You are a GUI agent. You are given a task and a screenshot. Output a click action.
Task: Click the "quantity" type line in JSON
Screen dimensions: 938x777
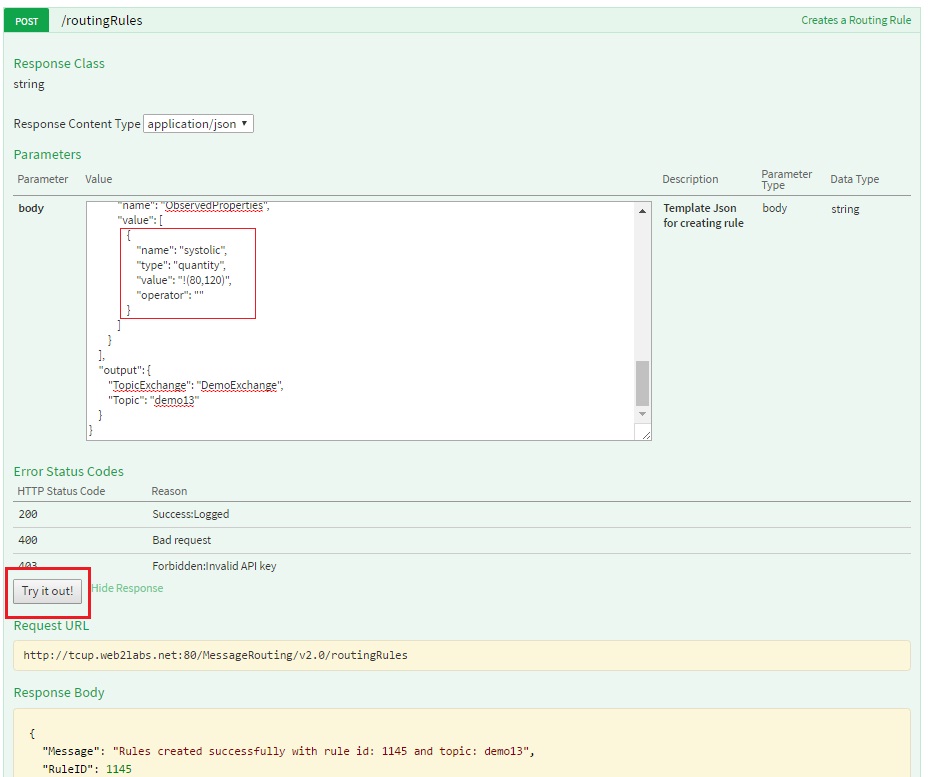(x=181, y=265)
